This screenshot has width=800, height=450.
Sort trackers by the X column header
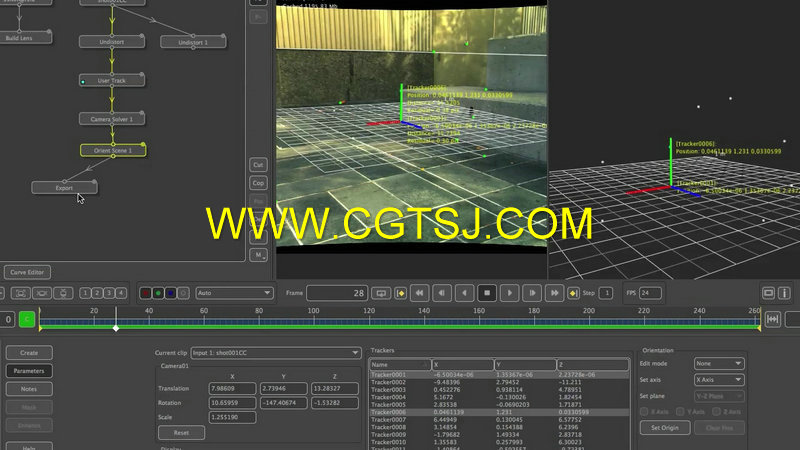pos(463,365)
